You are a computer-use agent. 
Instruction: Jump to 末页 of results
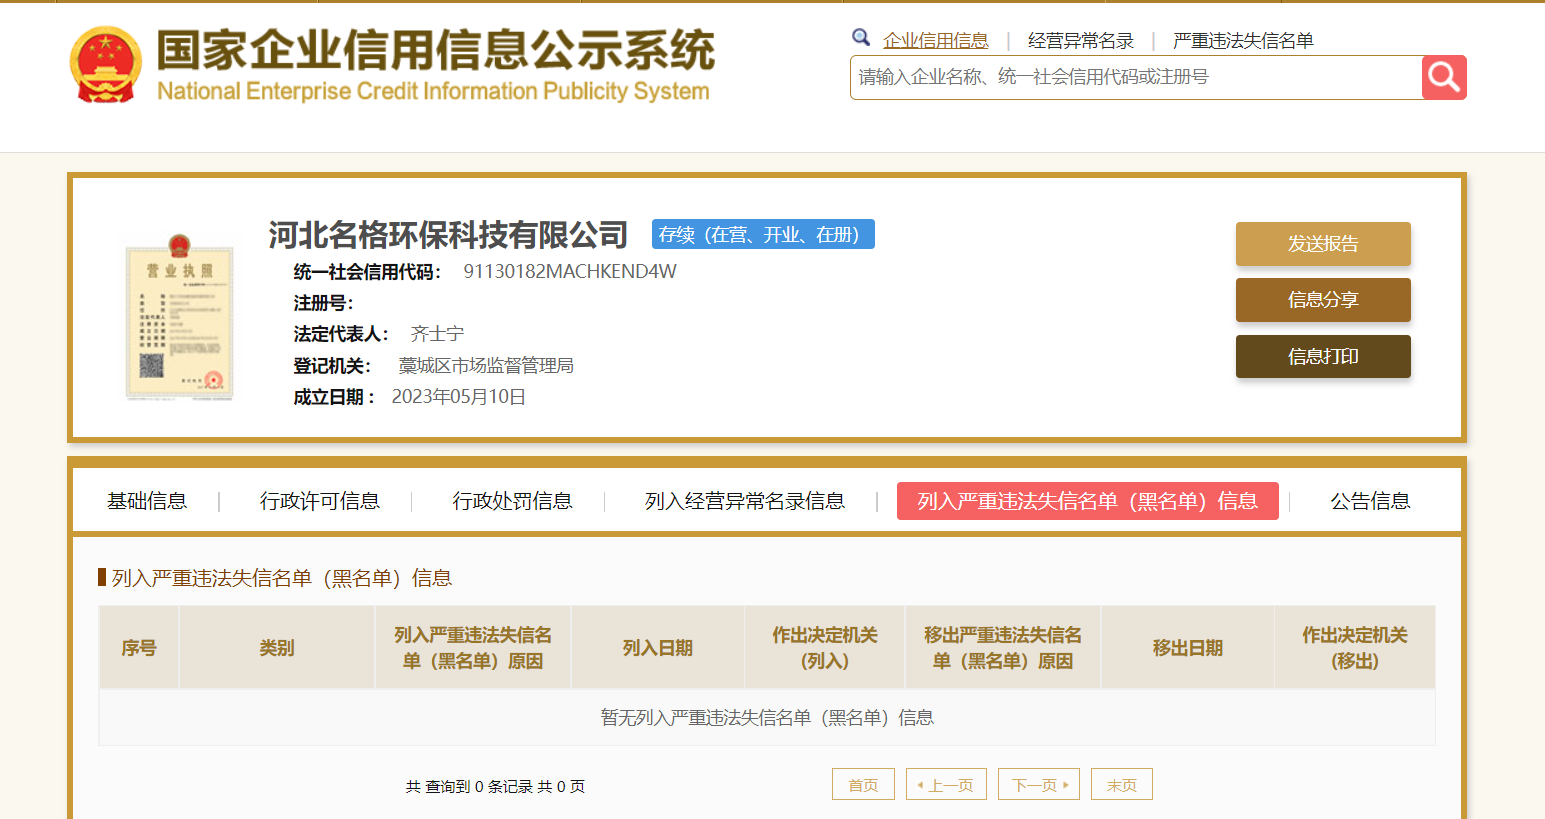[x=1122, y=785]
